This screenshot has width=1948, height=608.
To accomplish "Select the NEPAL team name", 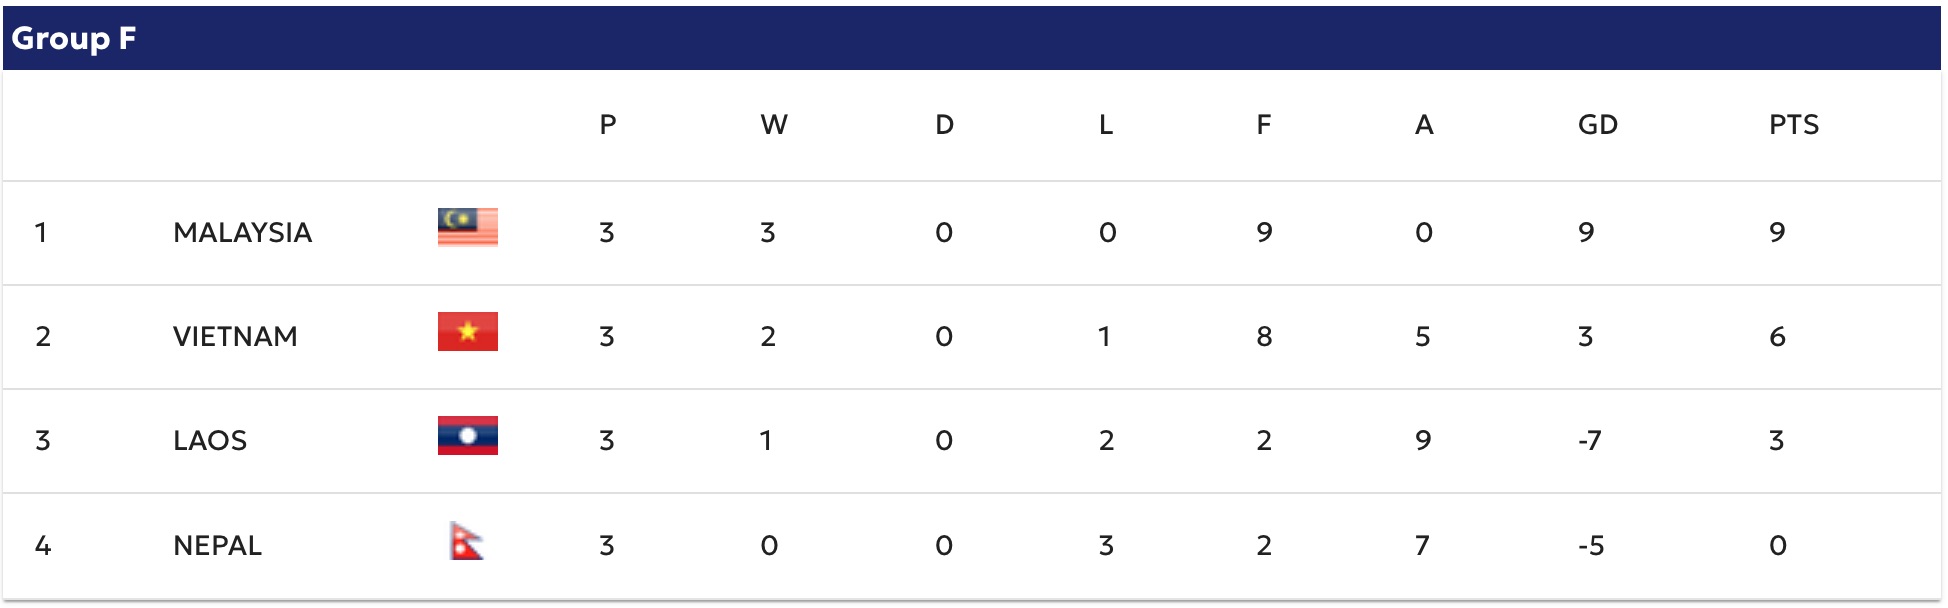I will pyautogui.click(x=217, y=546).
